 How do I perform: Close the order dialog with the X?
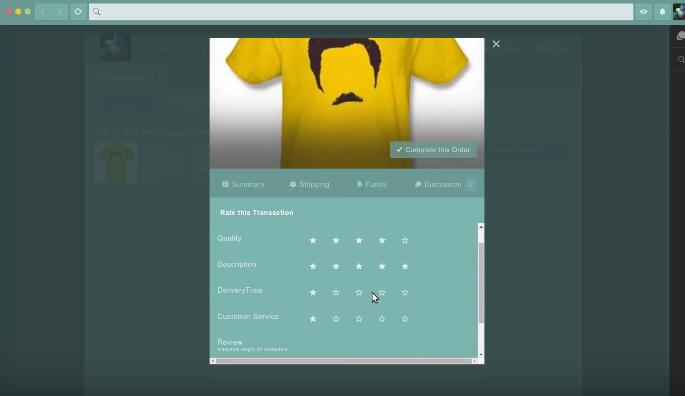pyautogui.click(x=496, y=44)
